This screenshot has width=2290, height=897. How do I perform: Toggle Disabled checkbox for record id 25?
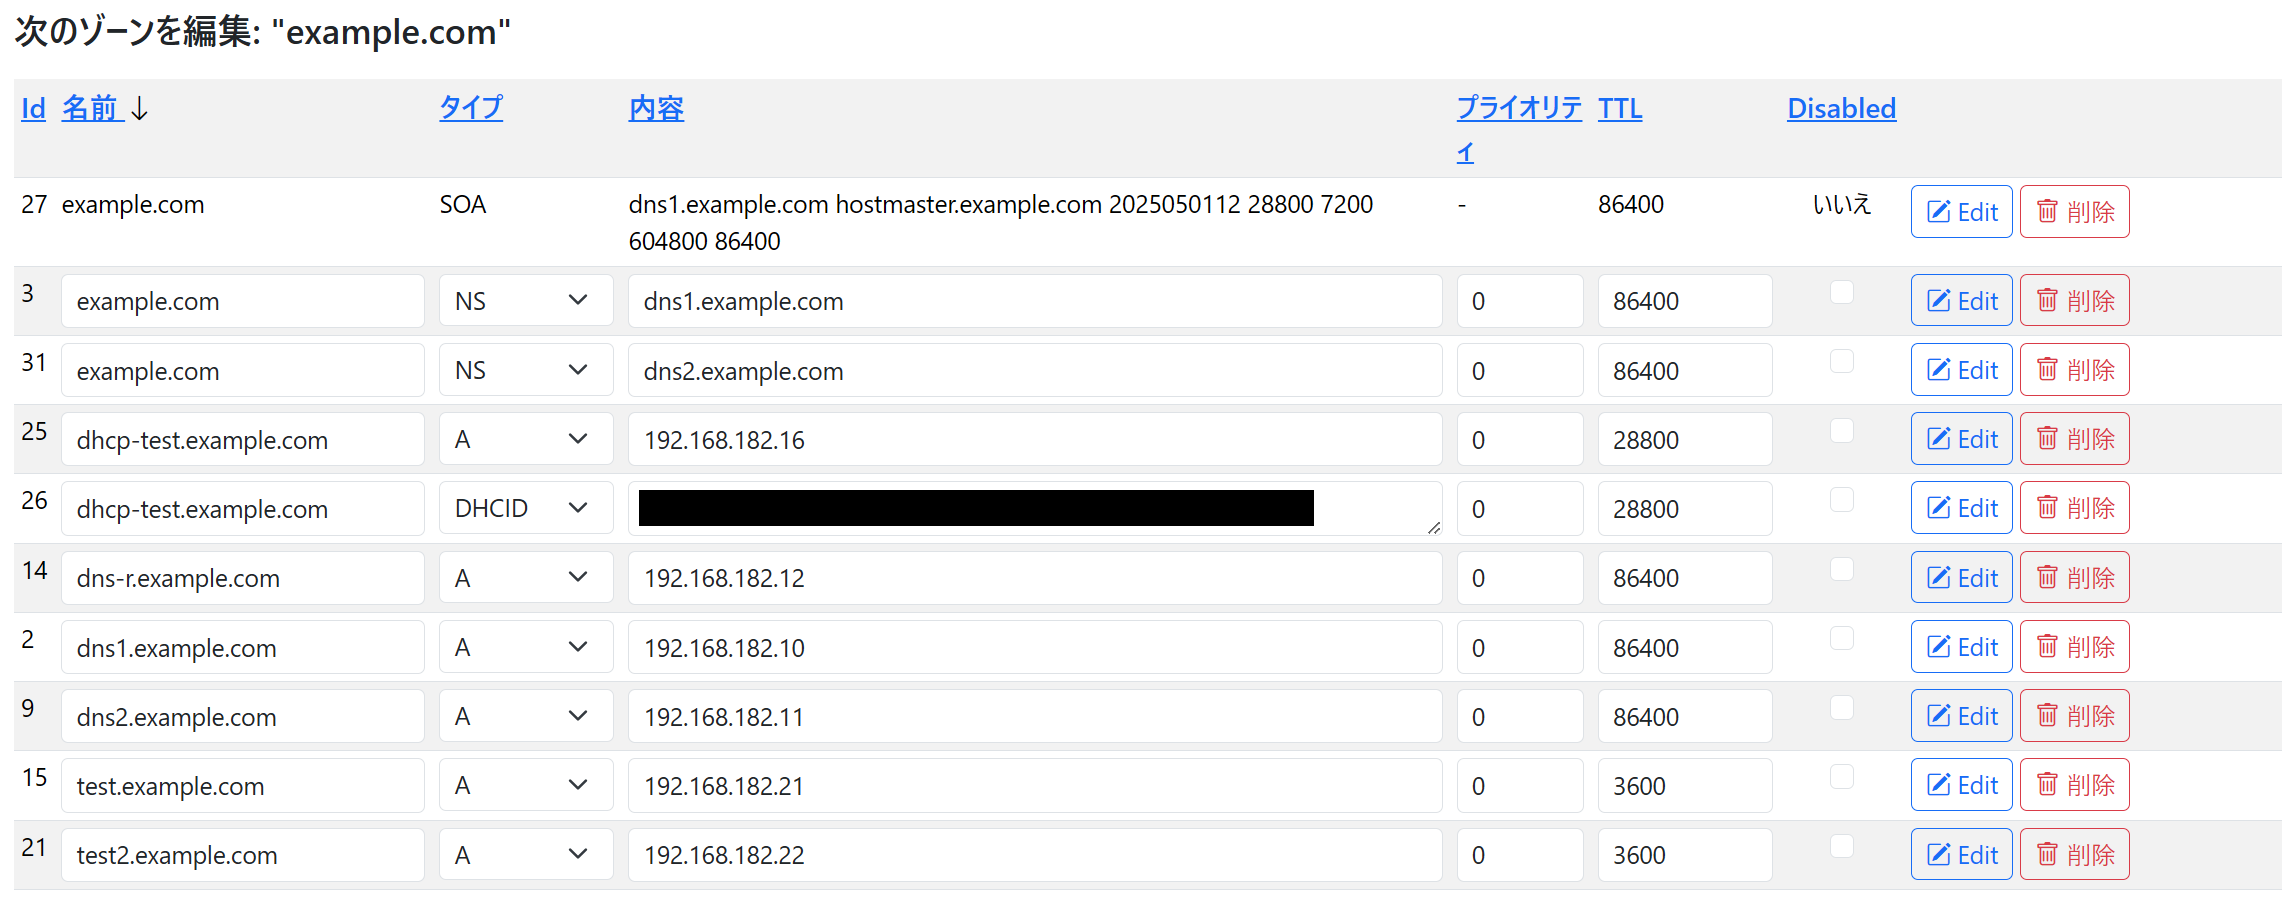1841,430
